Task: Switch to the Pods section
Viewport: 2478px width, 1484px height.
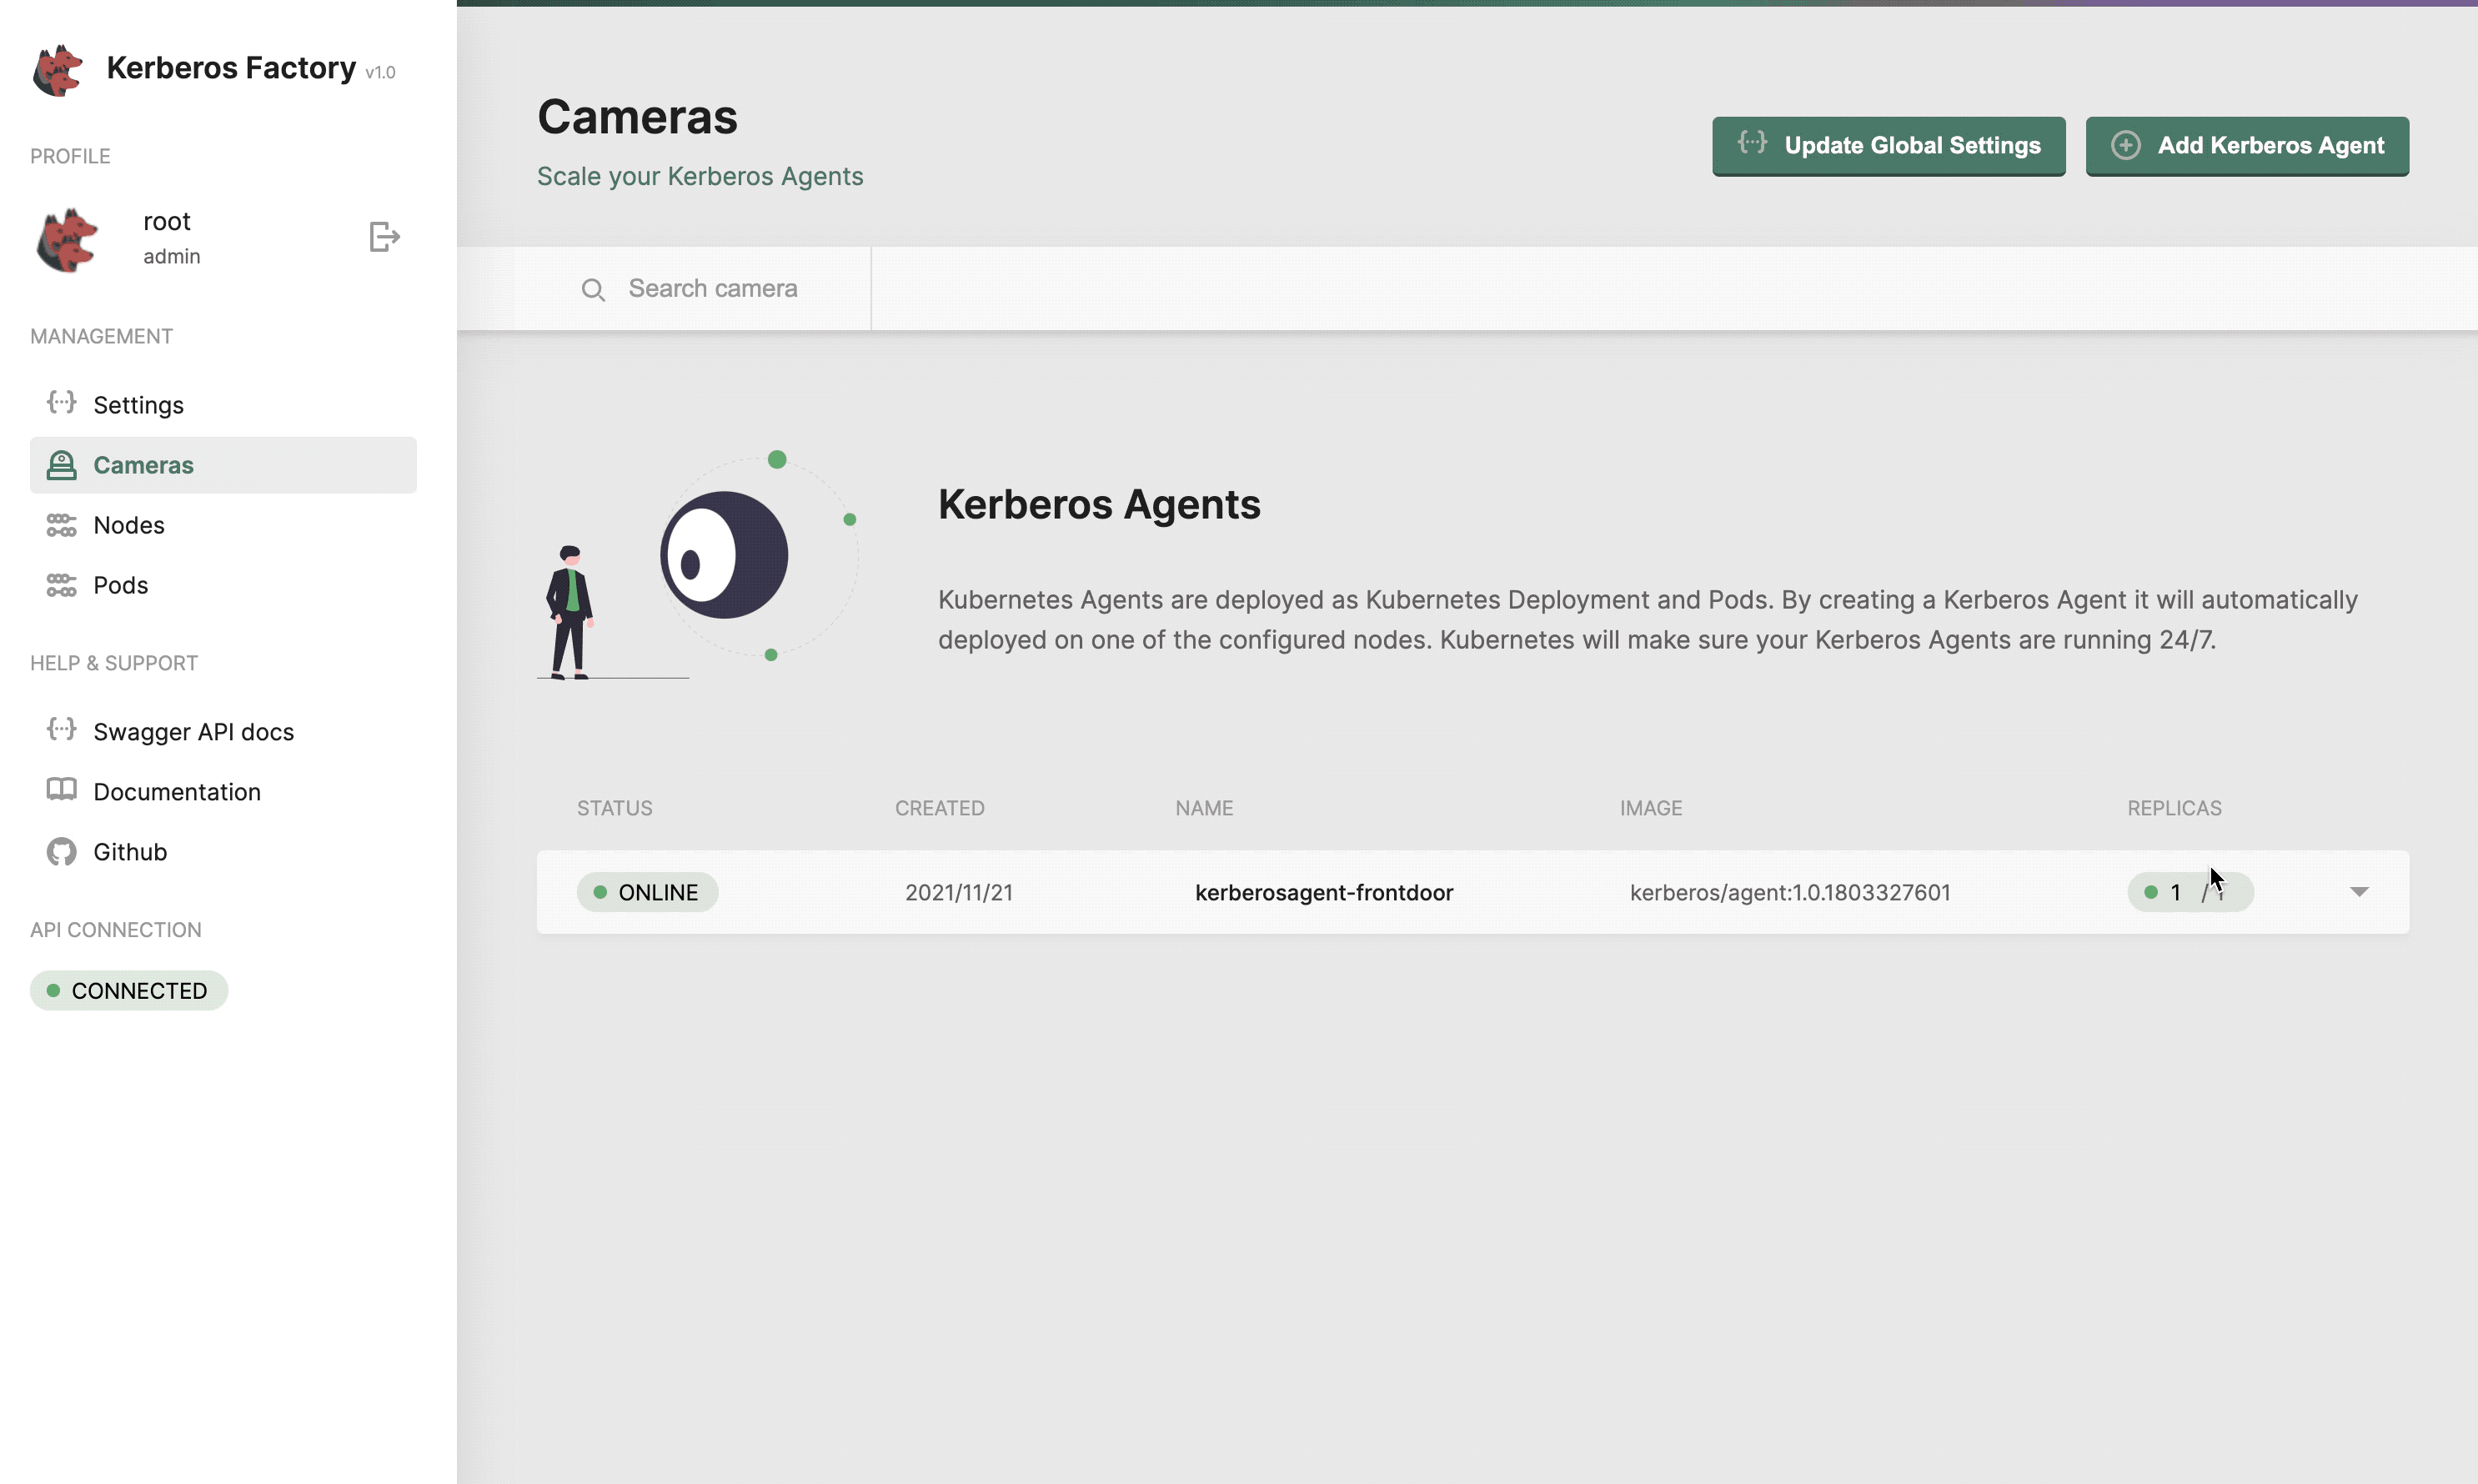Action: tap(120, 585)
